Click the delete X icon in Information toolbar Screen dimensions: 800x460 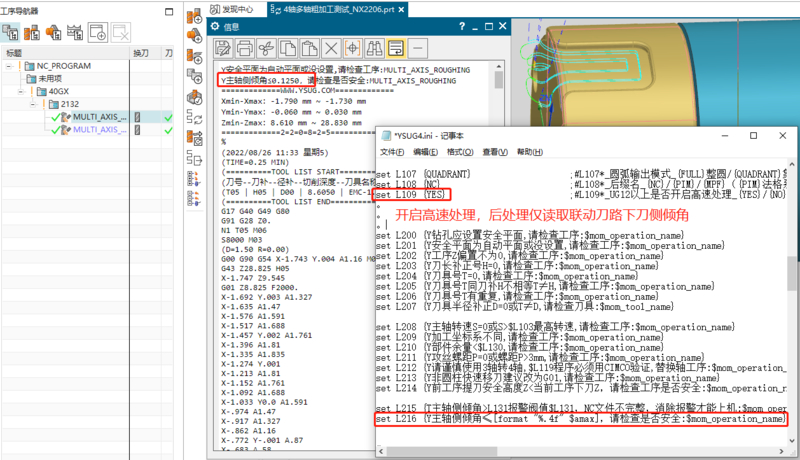point(331,47)
